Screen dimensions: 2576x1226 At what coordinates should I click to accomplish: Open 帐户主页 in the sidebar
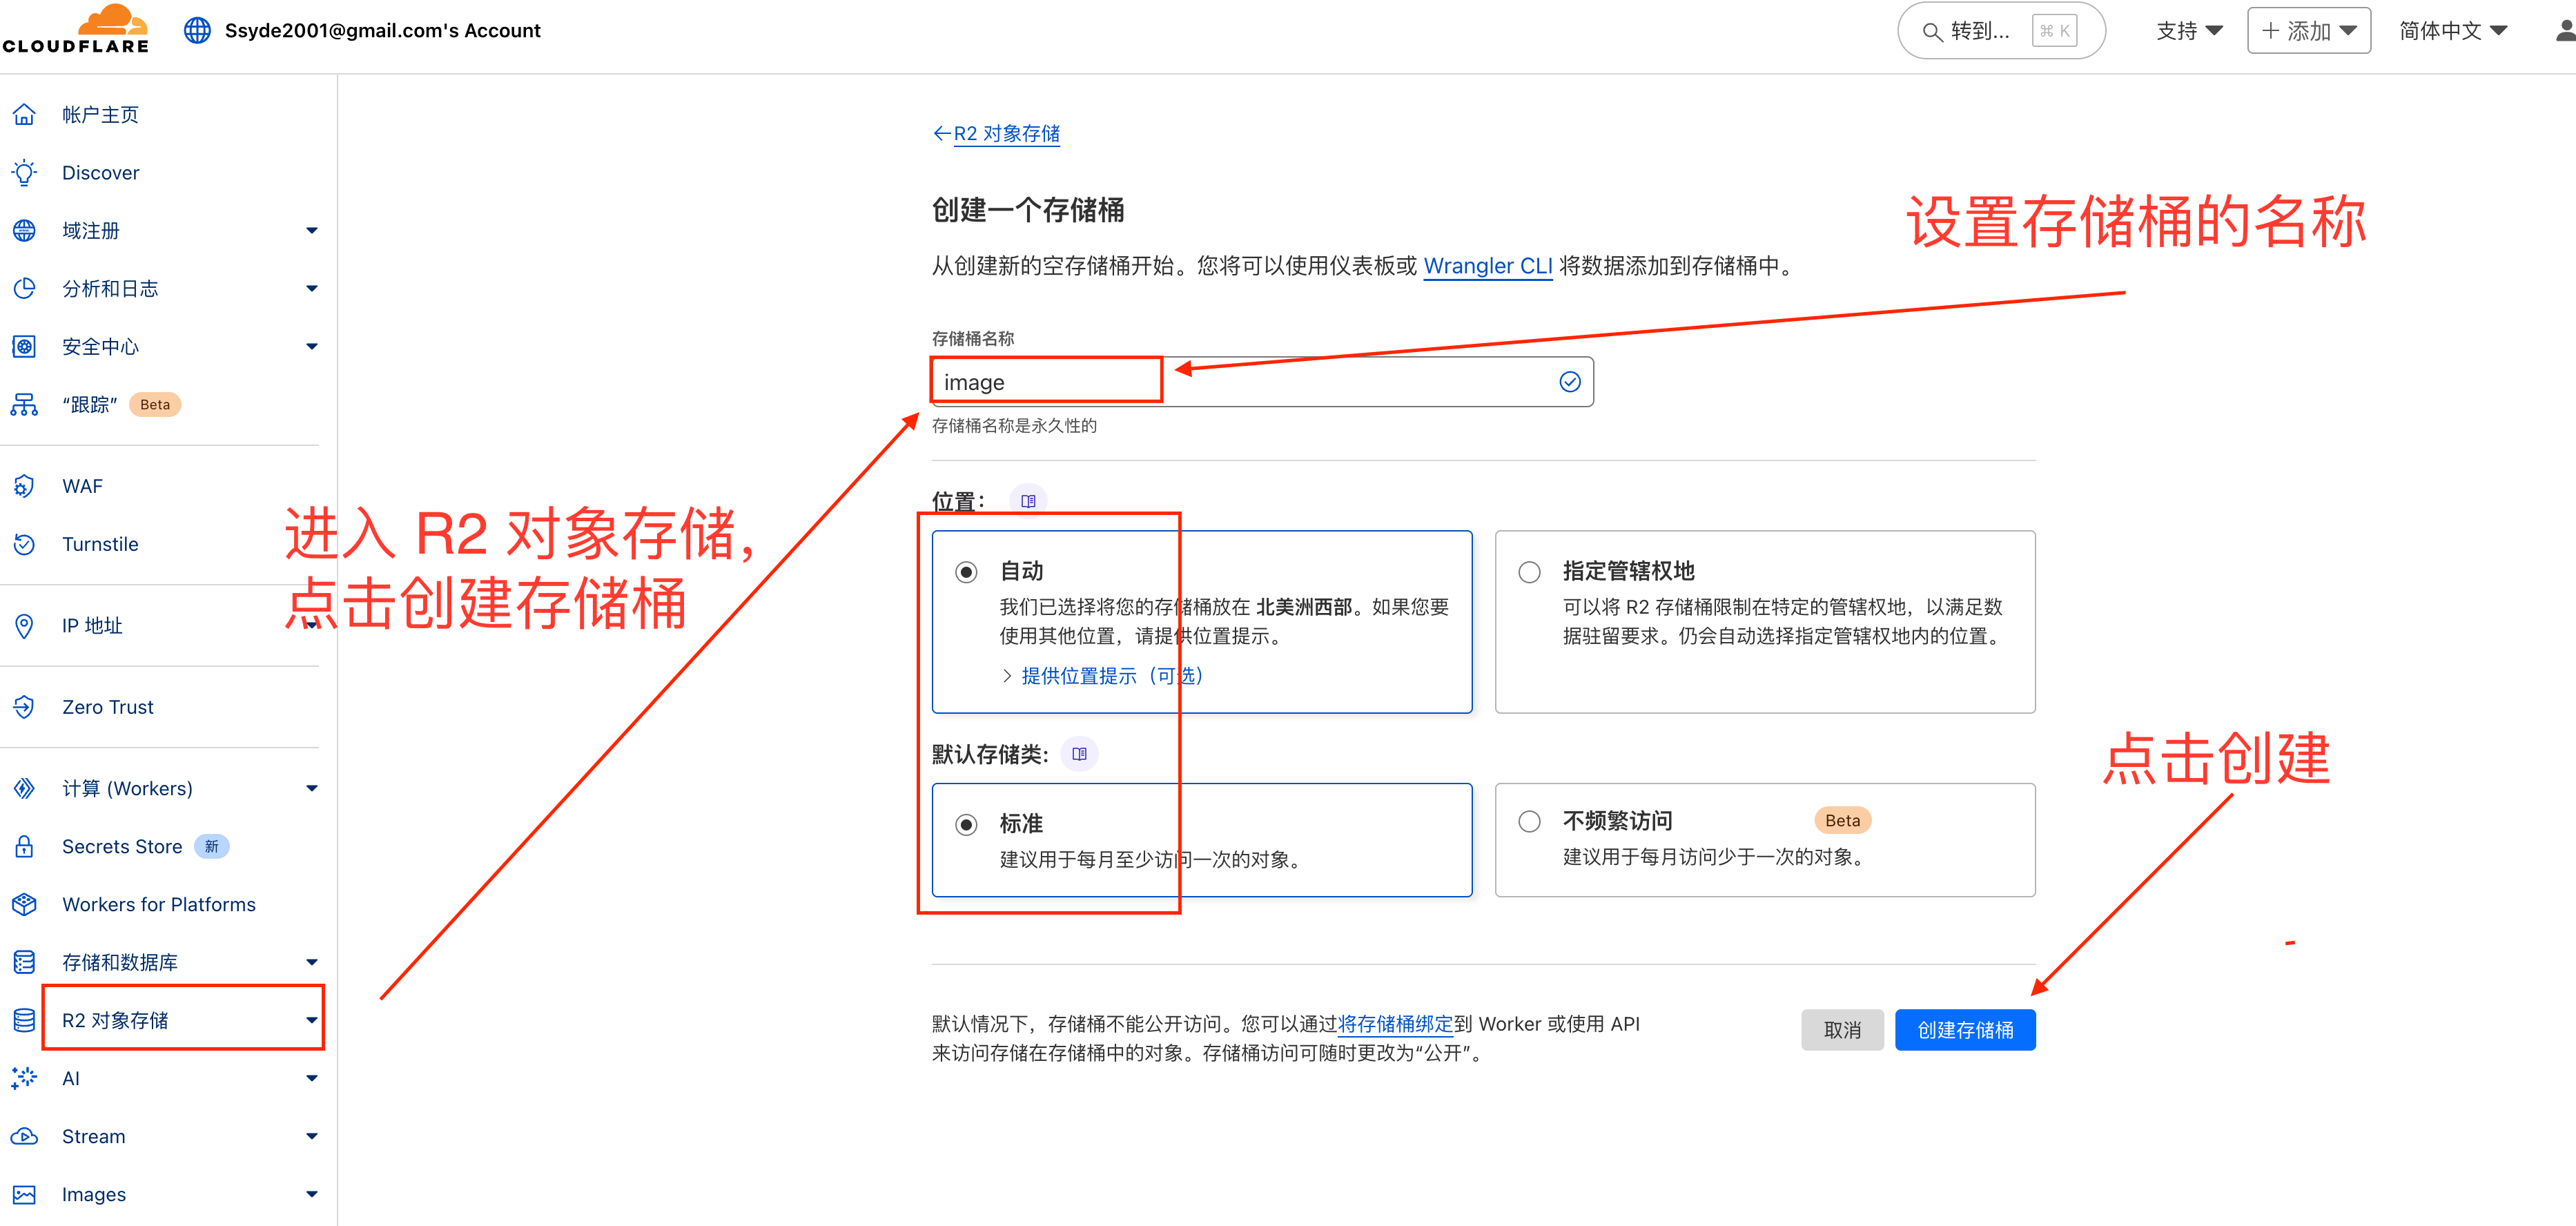click(x=100, y=114)
